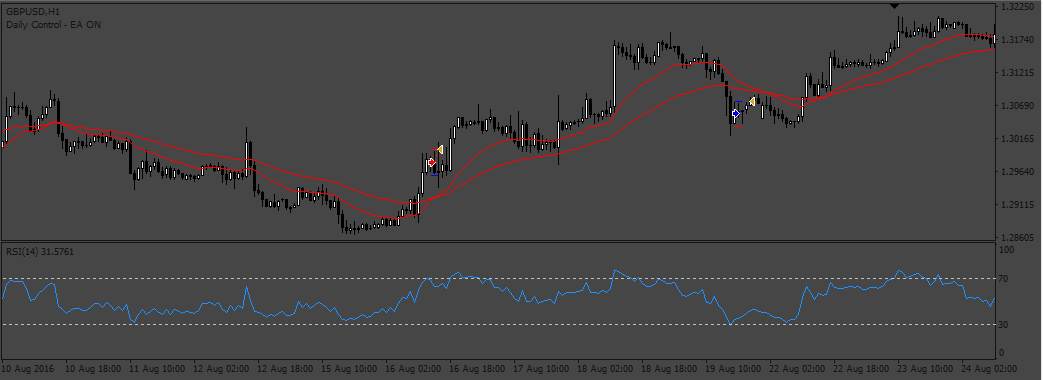This screenshot has height=380, width=1043.
Task: Click the 1.29640 price axis label
Action: click(1016, 172)
